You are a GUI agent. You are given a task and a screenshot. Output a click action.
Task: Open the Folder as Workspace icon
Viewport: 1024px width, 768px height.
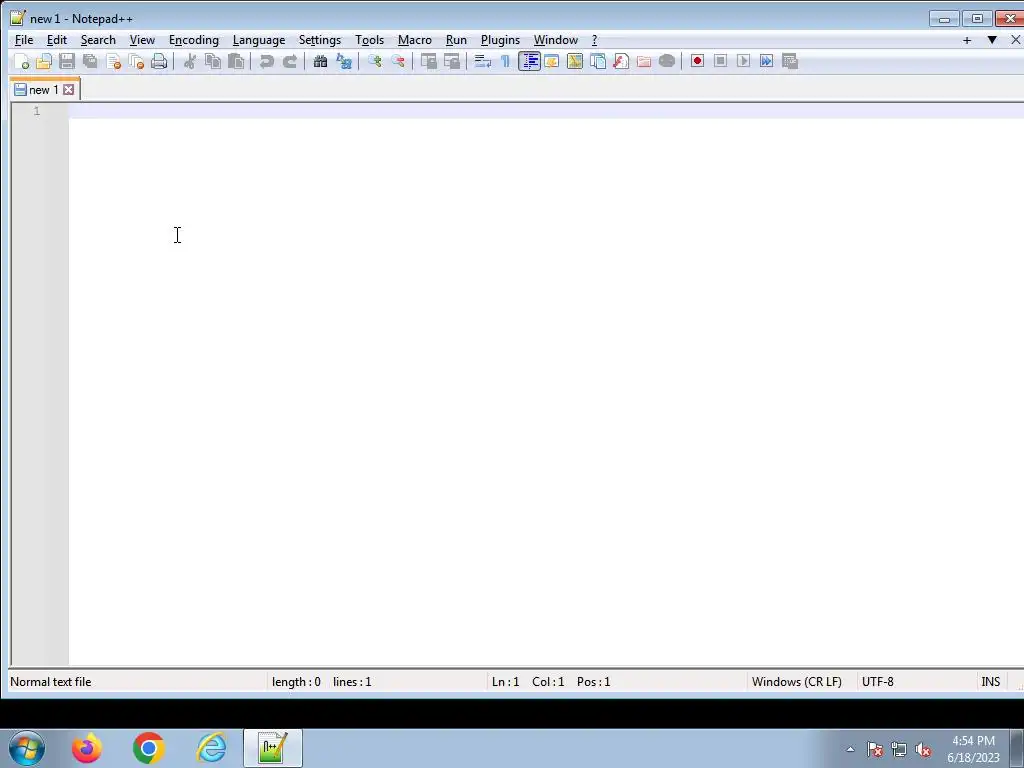click(644, 61)
